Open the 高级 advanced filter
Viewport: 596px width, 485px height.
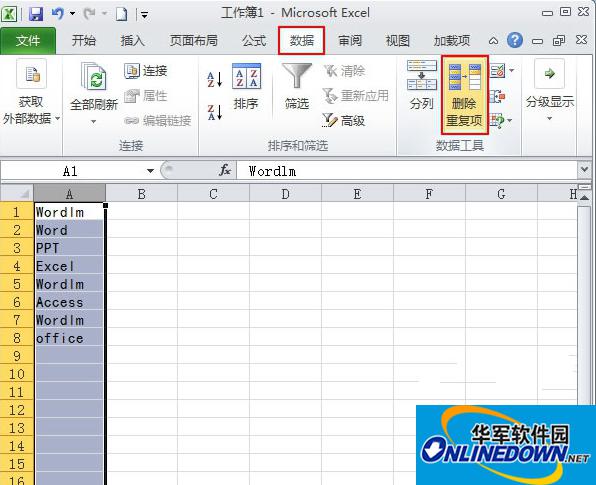click(x=344, y=121)
